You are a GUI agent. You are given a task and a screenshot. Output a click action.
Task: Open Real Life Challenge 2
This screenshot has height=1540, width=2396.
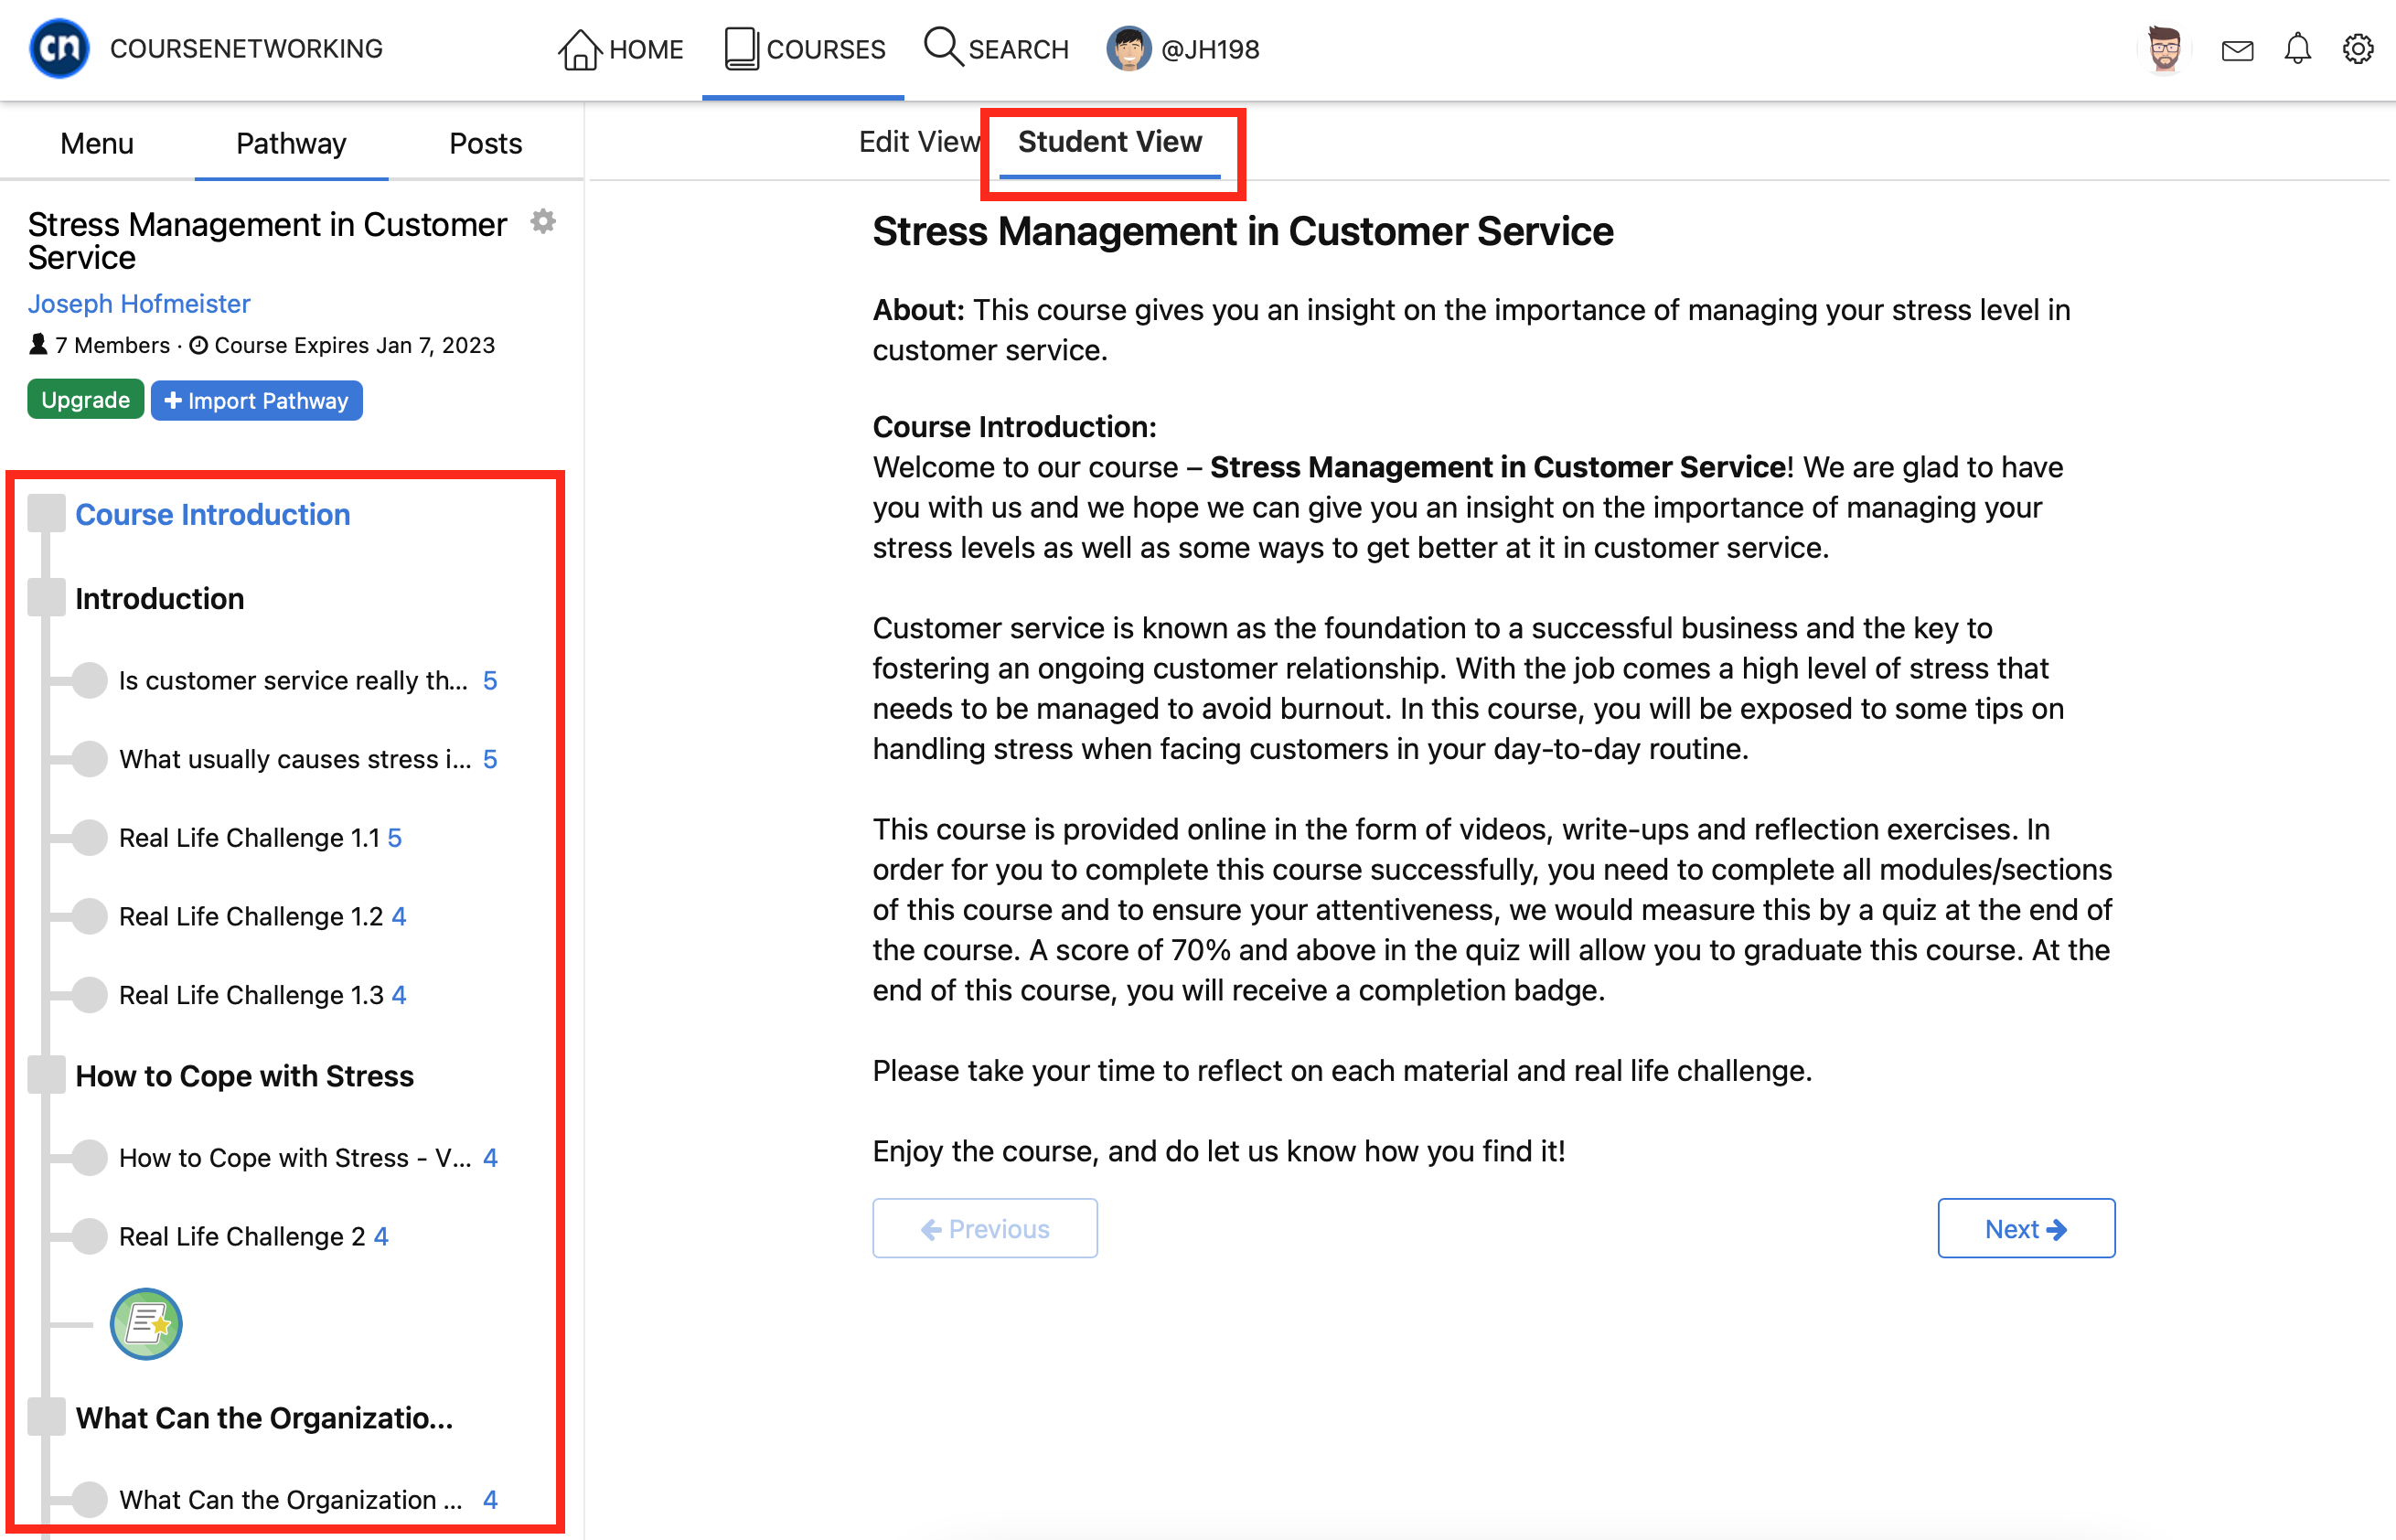pyautogui.click(x=242, y=1236)
